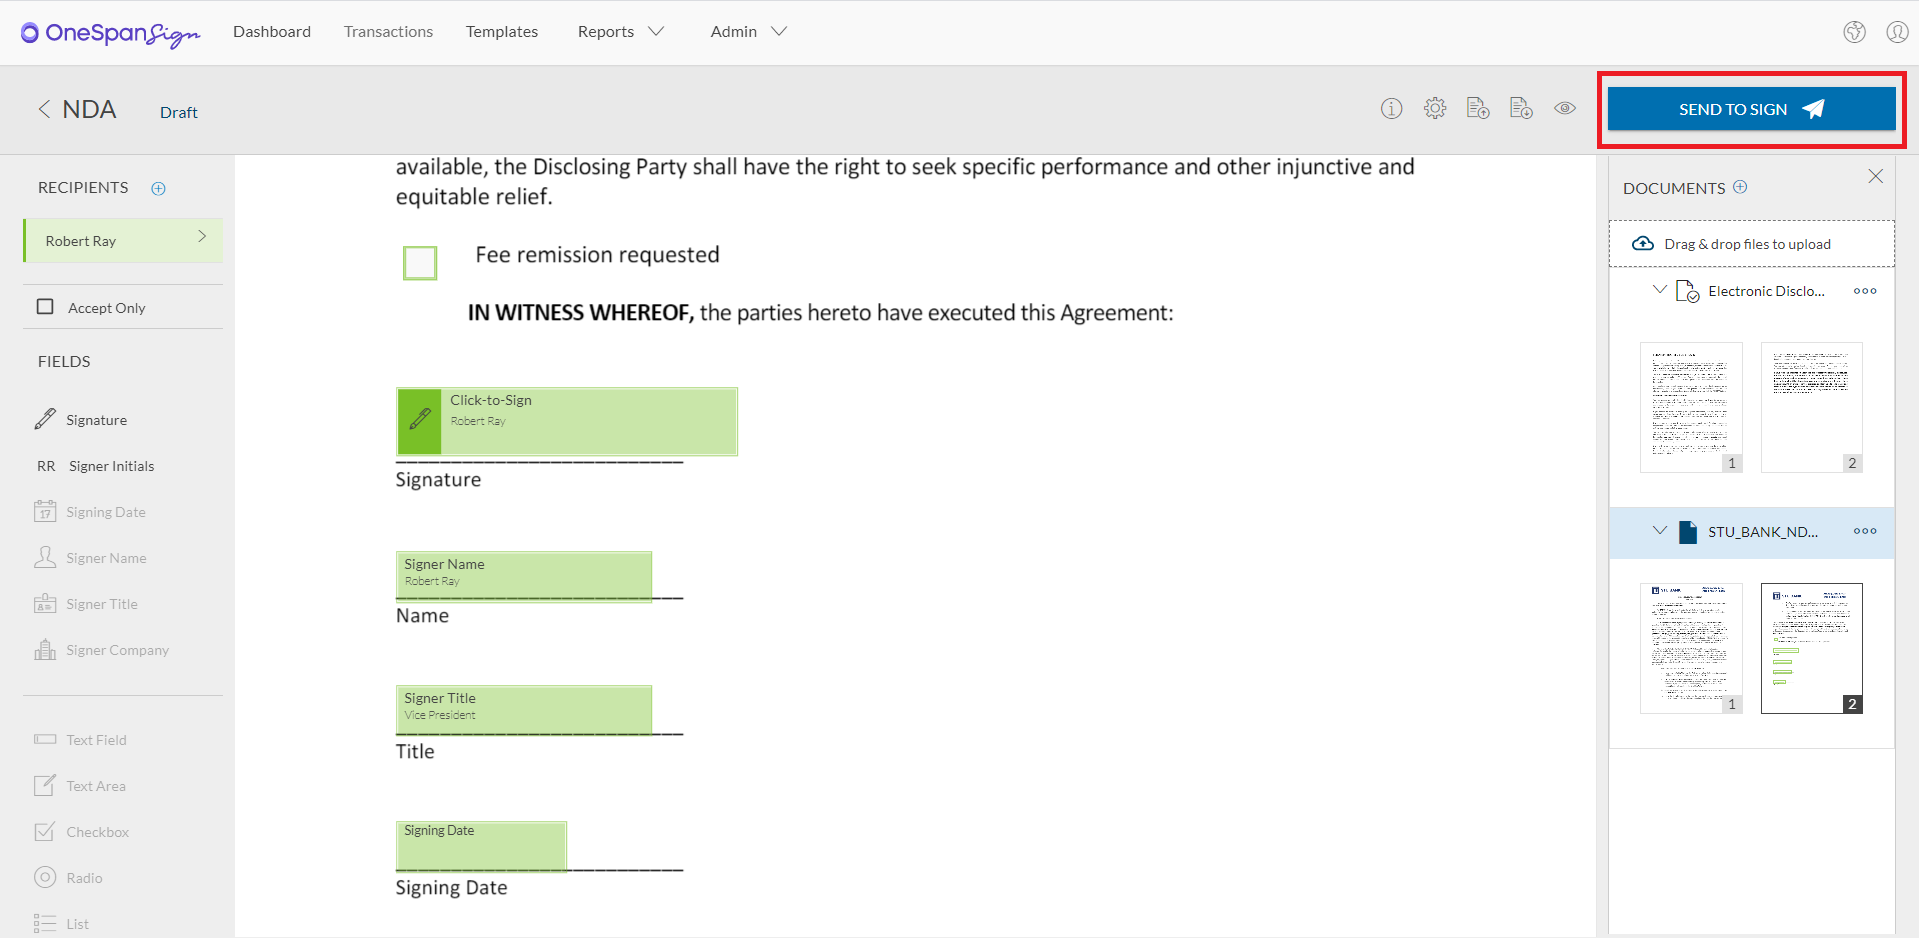
Task: Go to the Templates menu
Action: pos(501,31)
